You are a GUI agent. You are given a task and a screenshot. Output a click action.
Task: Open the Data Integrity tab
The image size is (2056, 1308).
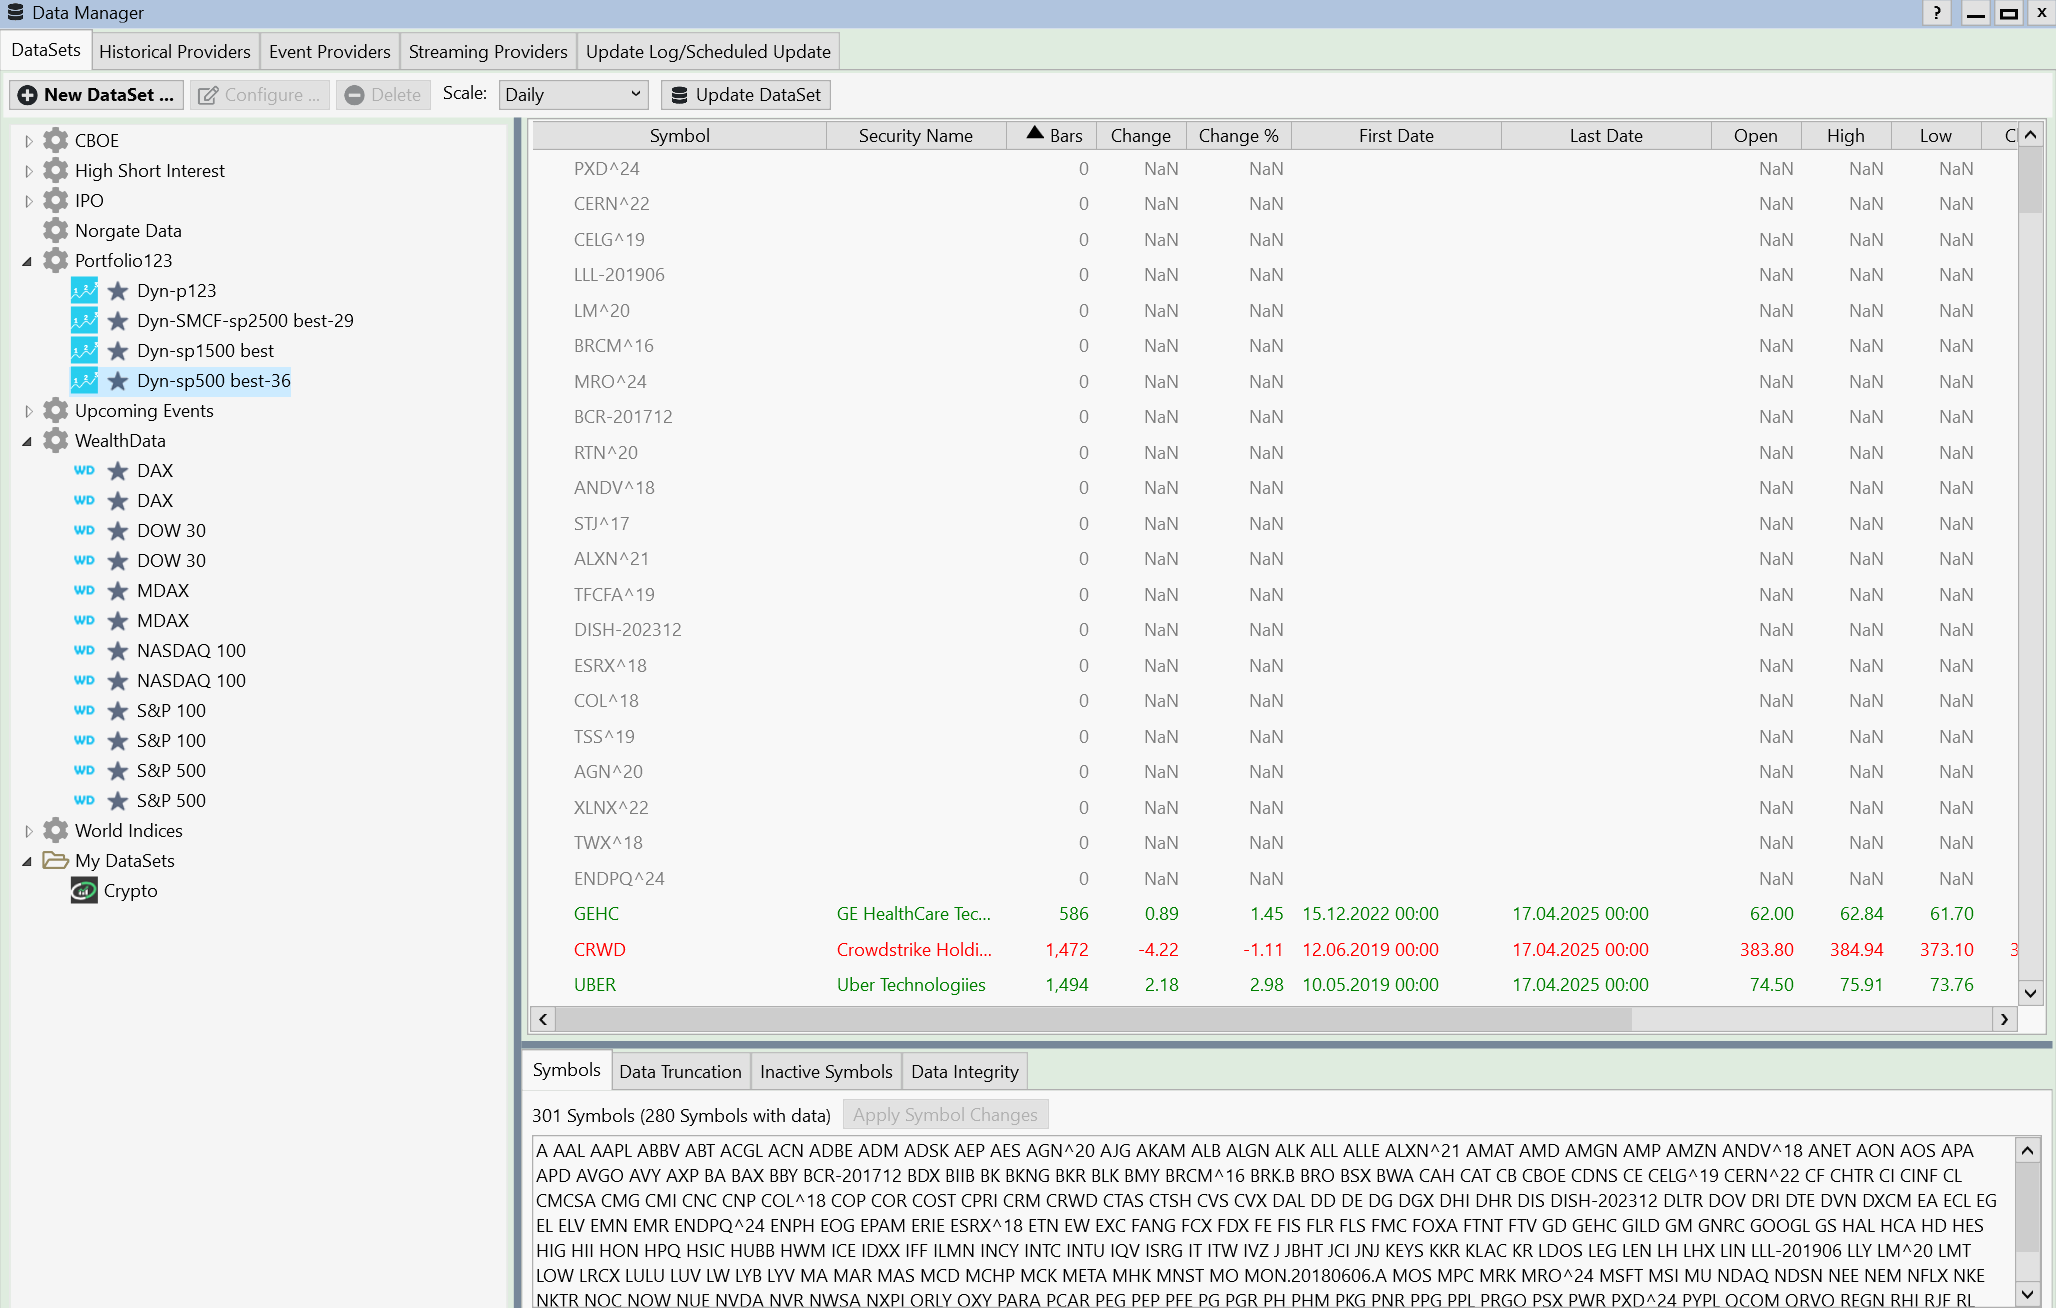click(964, 1072)
